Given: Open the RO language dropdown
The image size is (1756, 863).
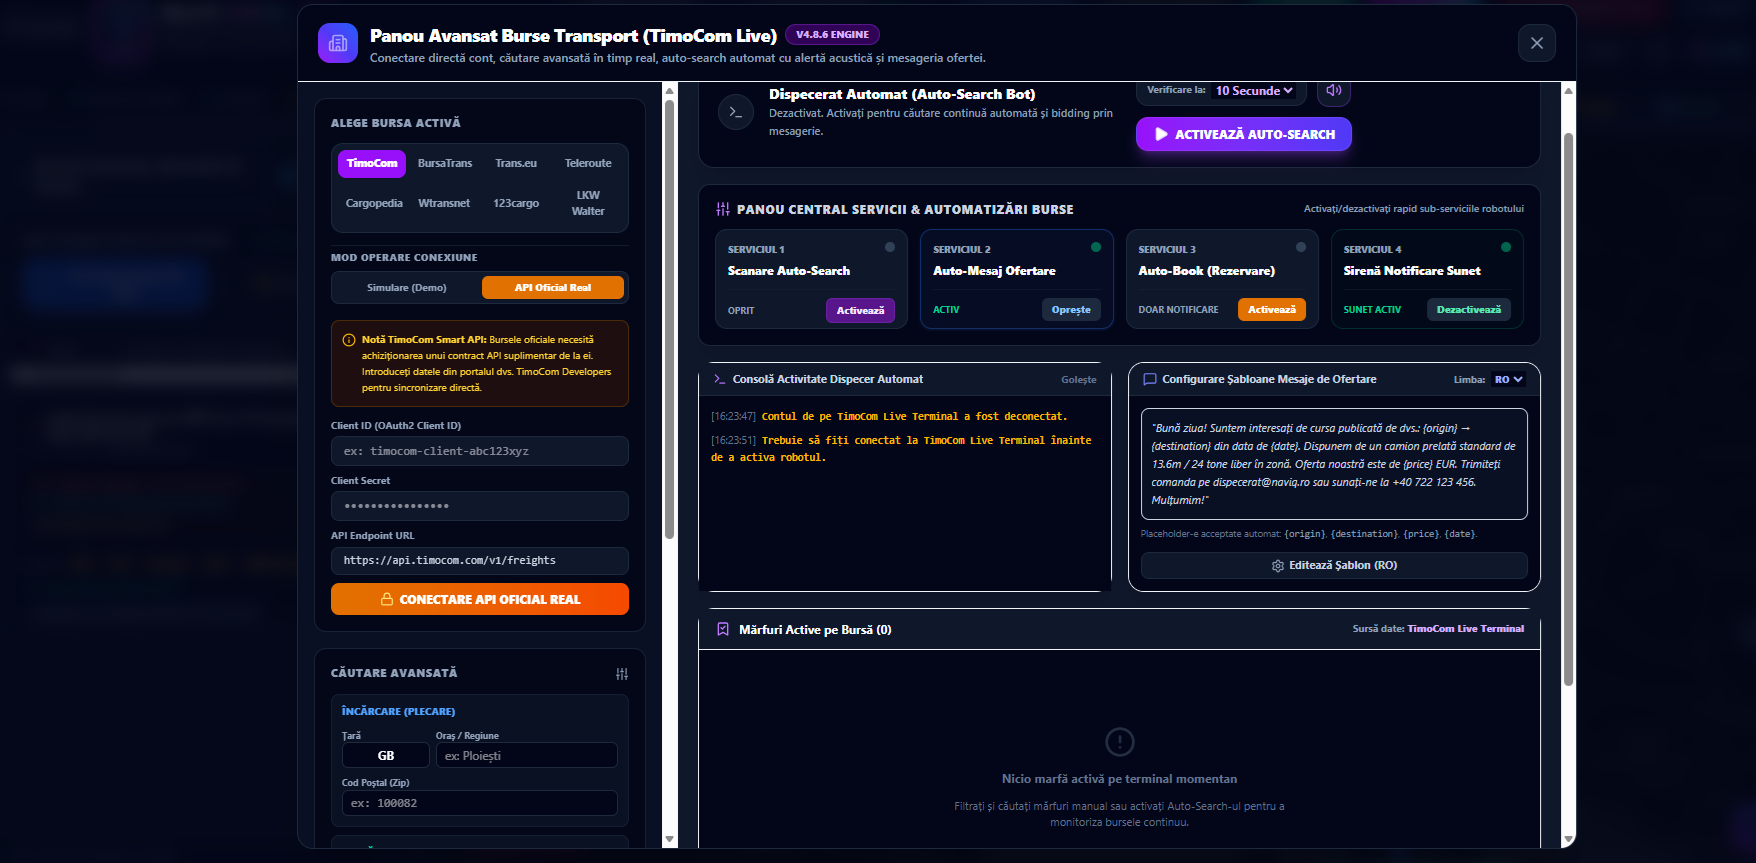Looking at the screenshot, I should 1508,379.
